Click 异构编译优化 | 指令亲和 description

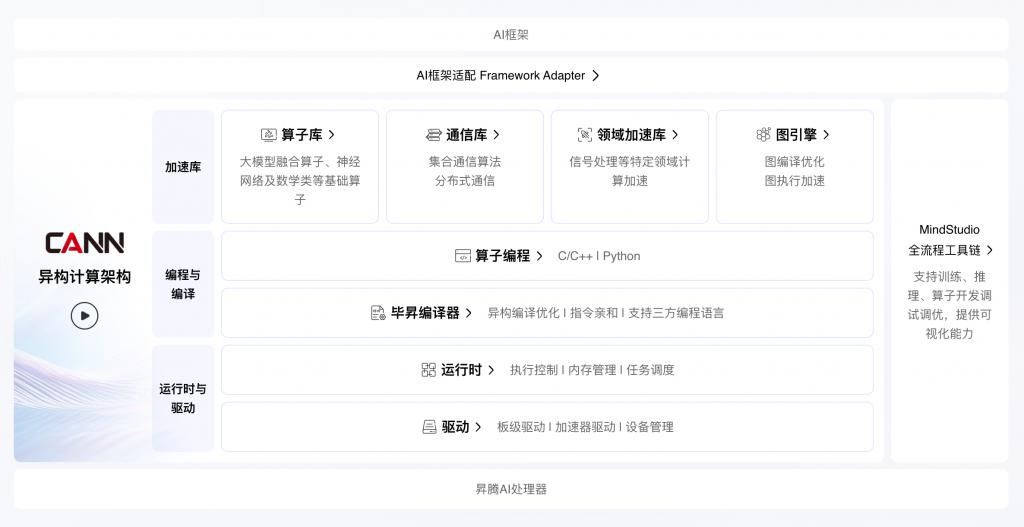tap(605, 313)
